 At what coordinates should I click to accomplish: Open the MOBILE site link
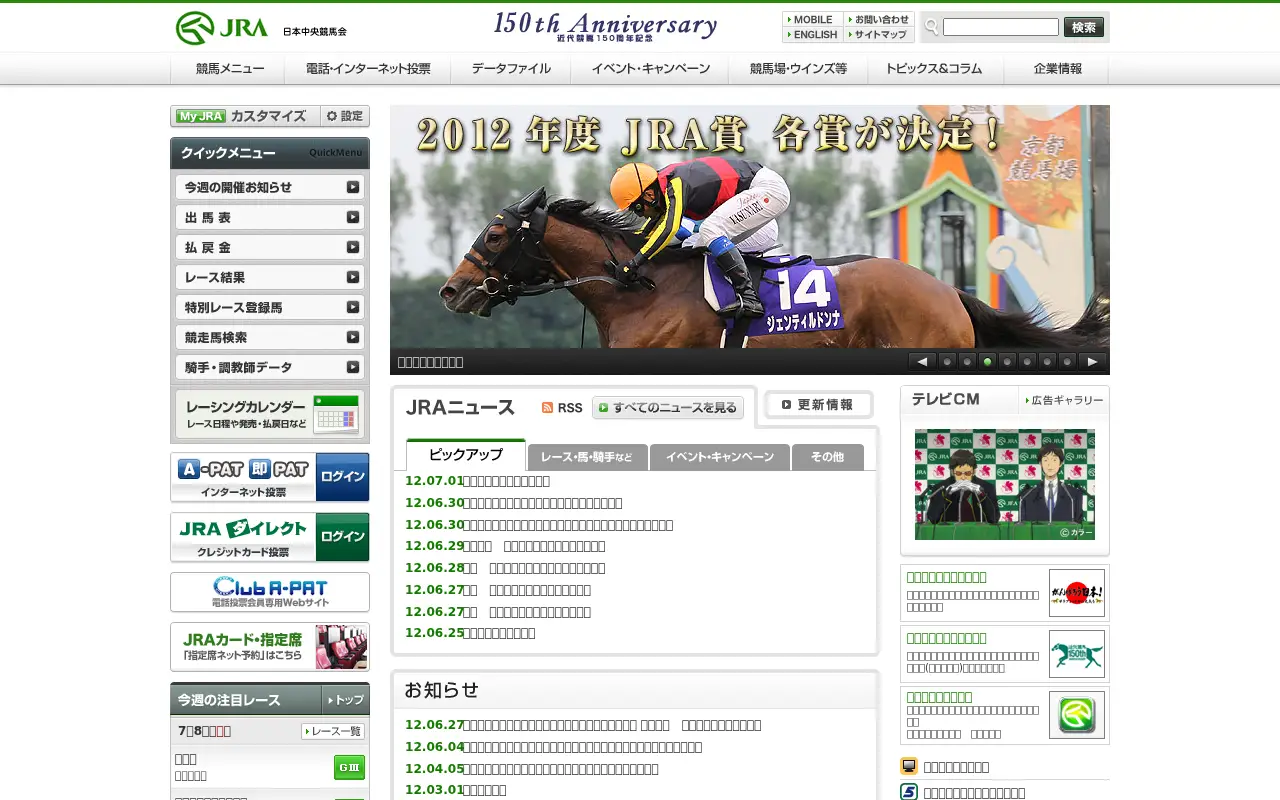(x=812, y=19)
